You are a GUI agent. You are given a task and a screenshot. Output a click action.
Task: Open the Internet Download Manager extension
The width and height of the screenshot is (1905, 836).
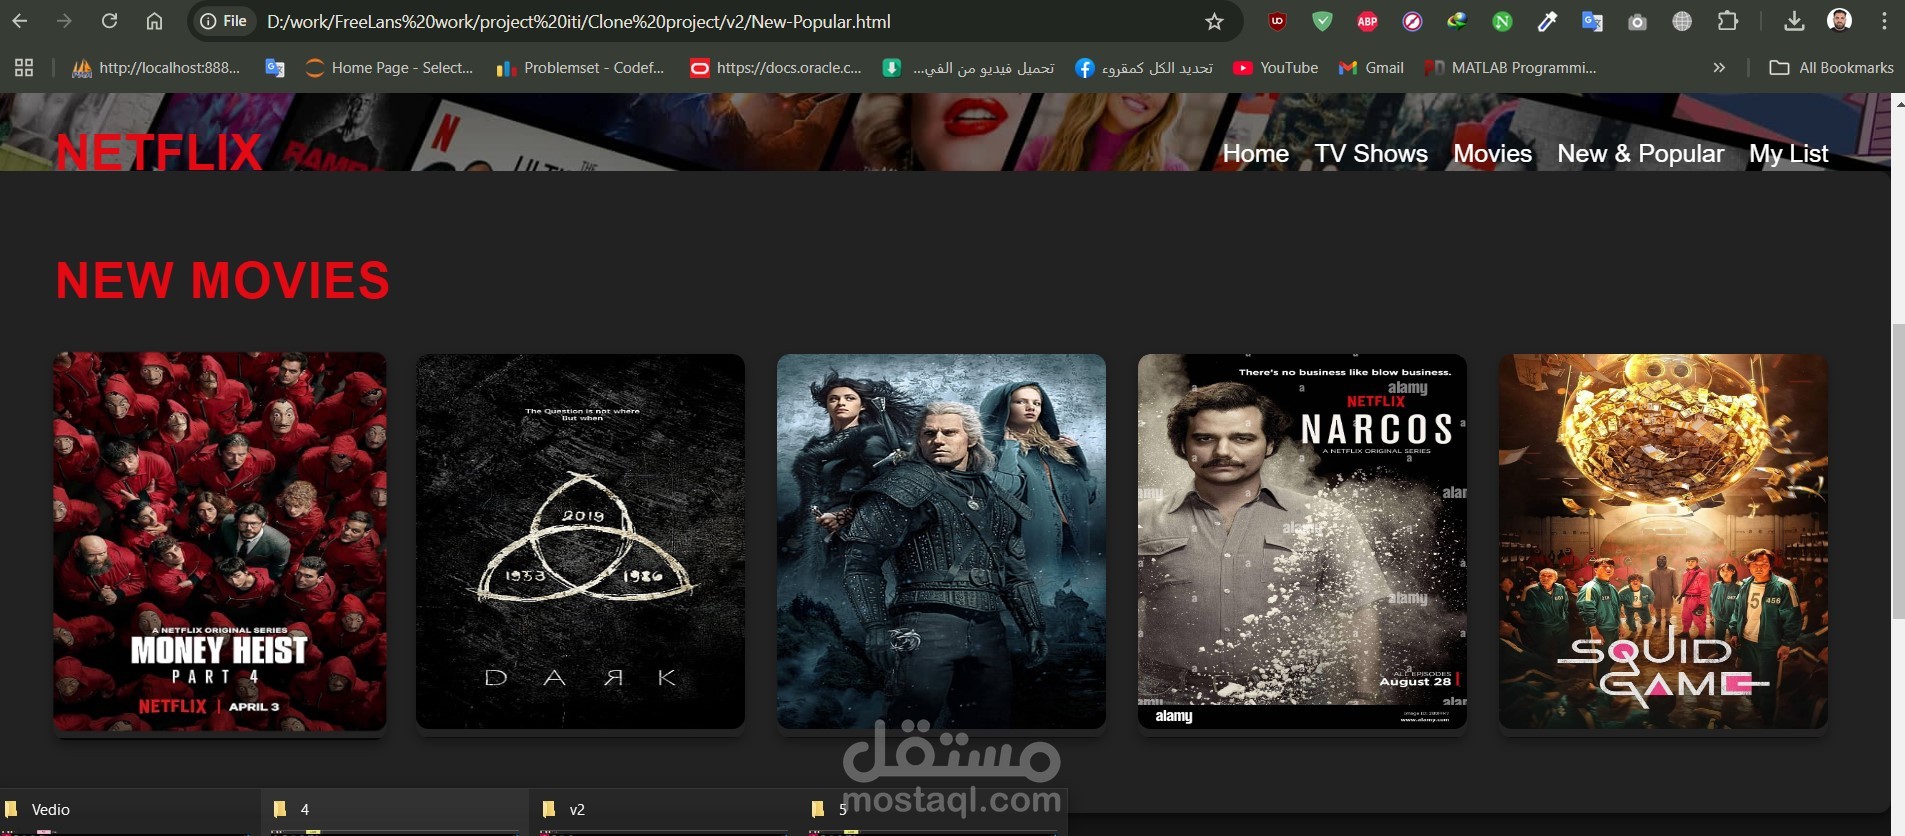pos(1457,21)
